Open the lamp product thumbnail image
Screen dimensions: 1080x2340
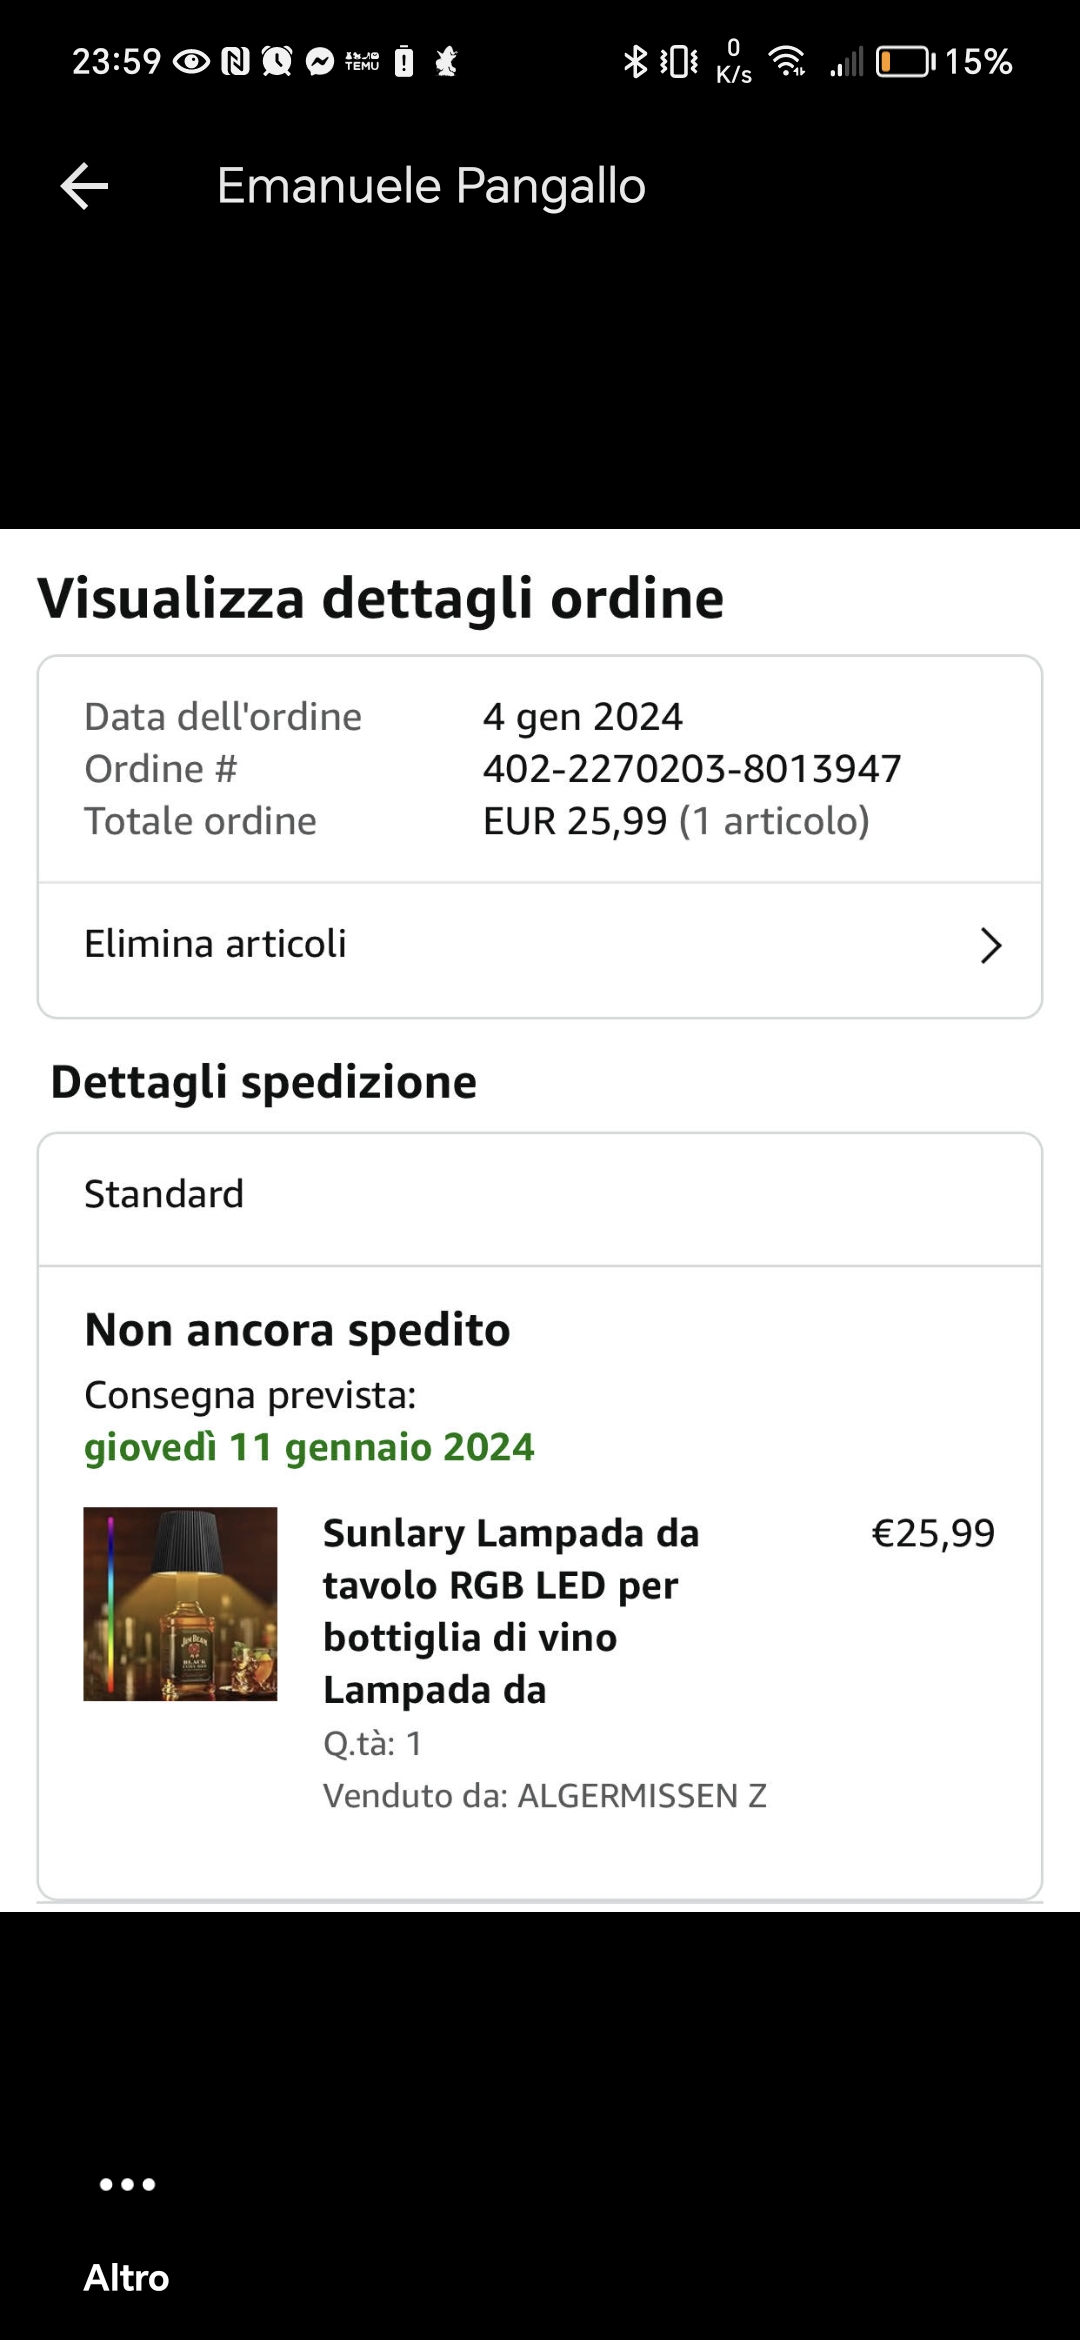(180, 1604)
